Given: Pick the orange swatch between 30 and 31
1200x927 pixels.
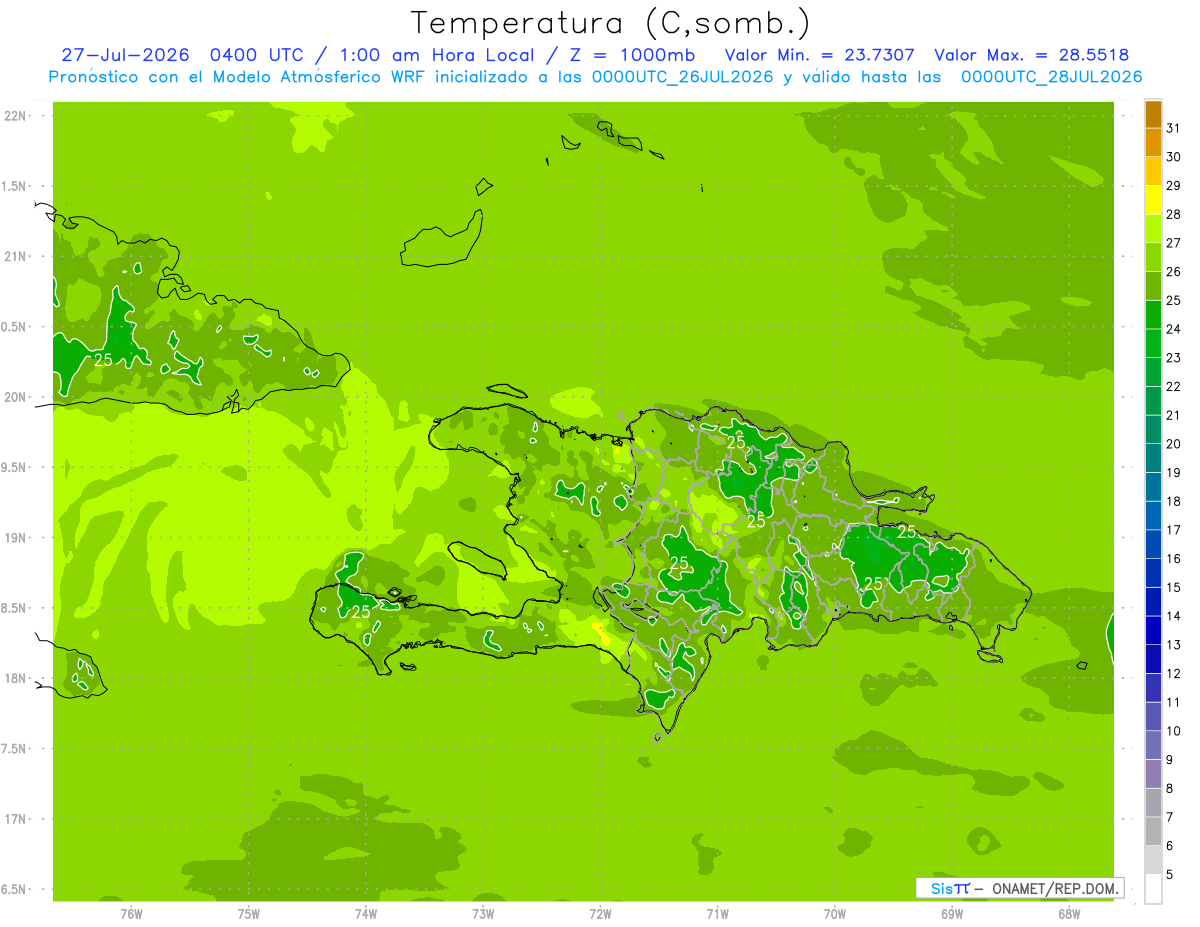Looking at the screenshot, I should [1153, 143].
